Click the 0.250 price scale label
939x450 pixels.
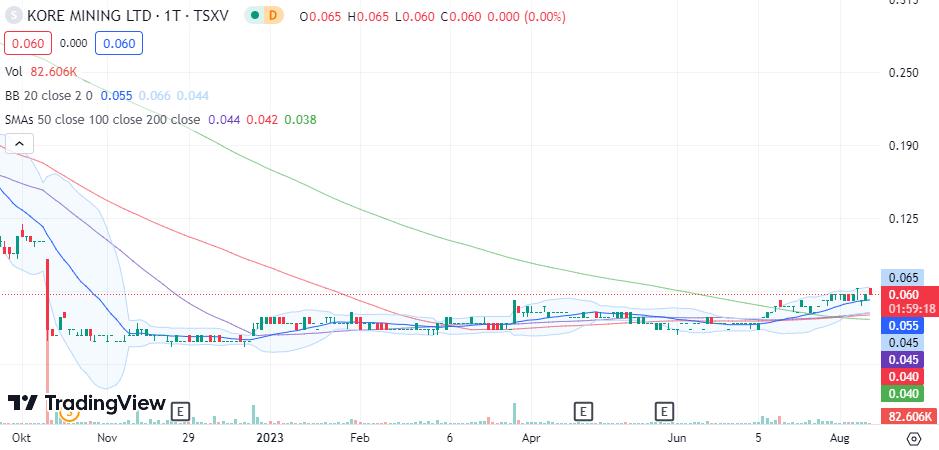904,73
